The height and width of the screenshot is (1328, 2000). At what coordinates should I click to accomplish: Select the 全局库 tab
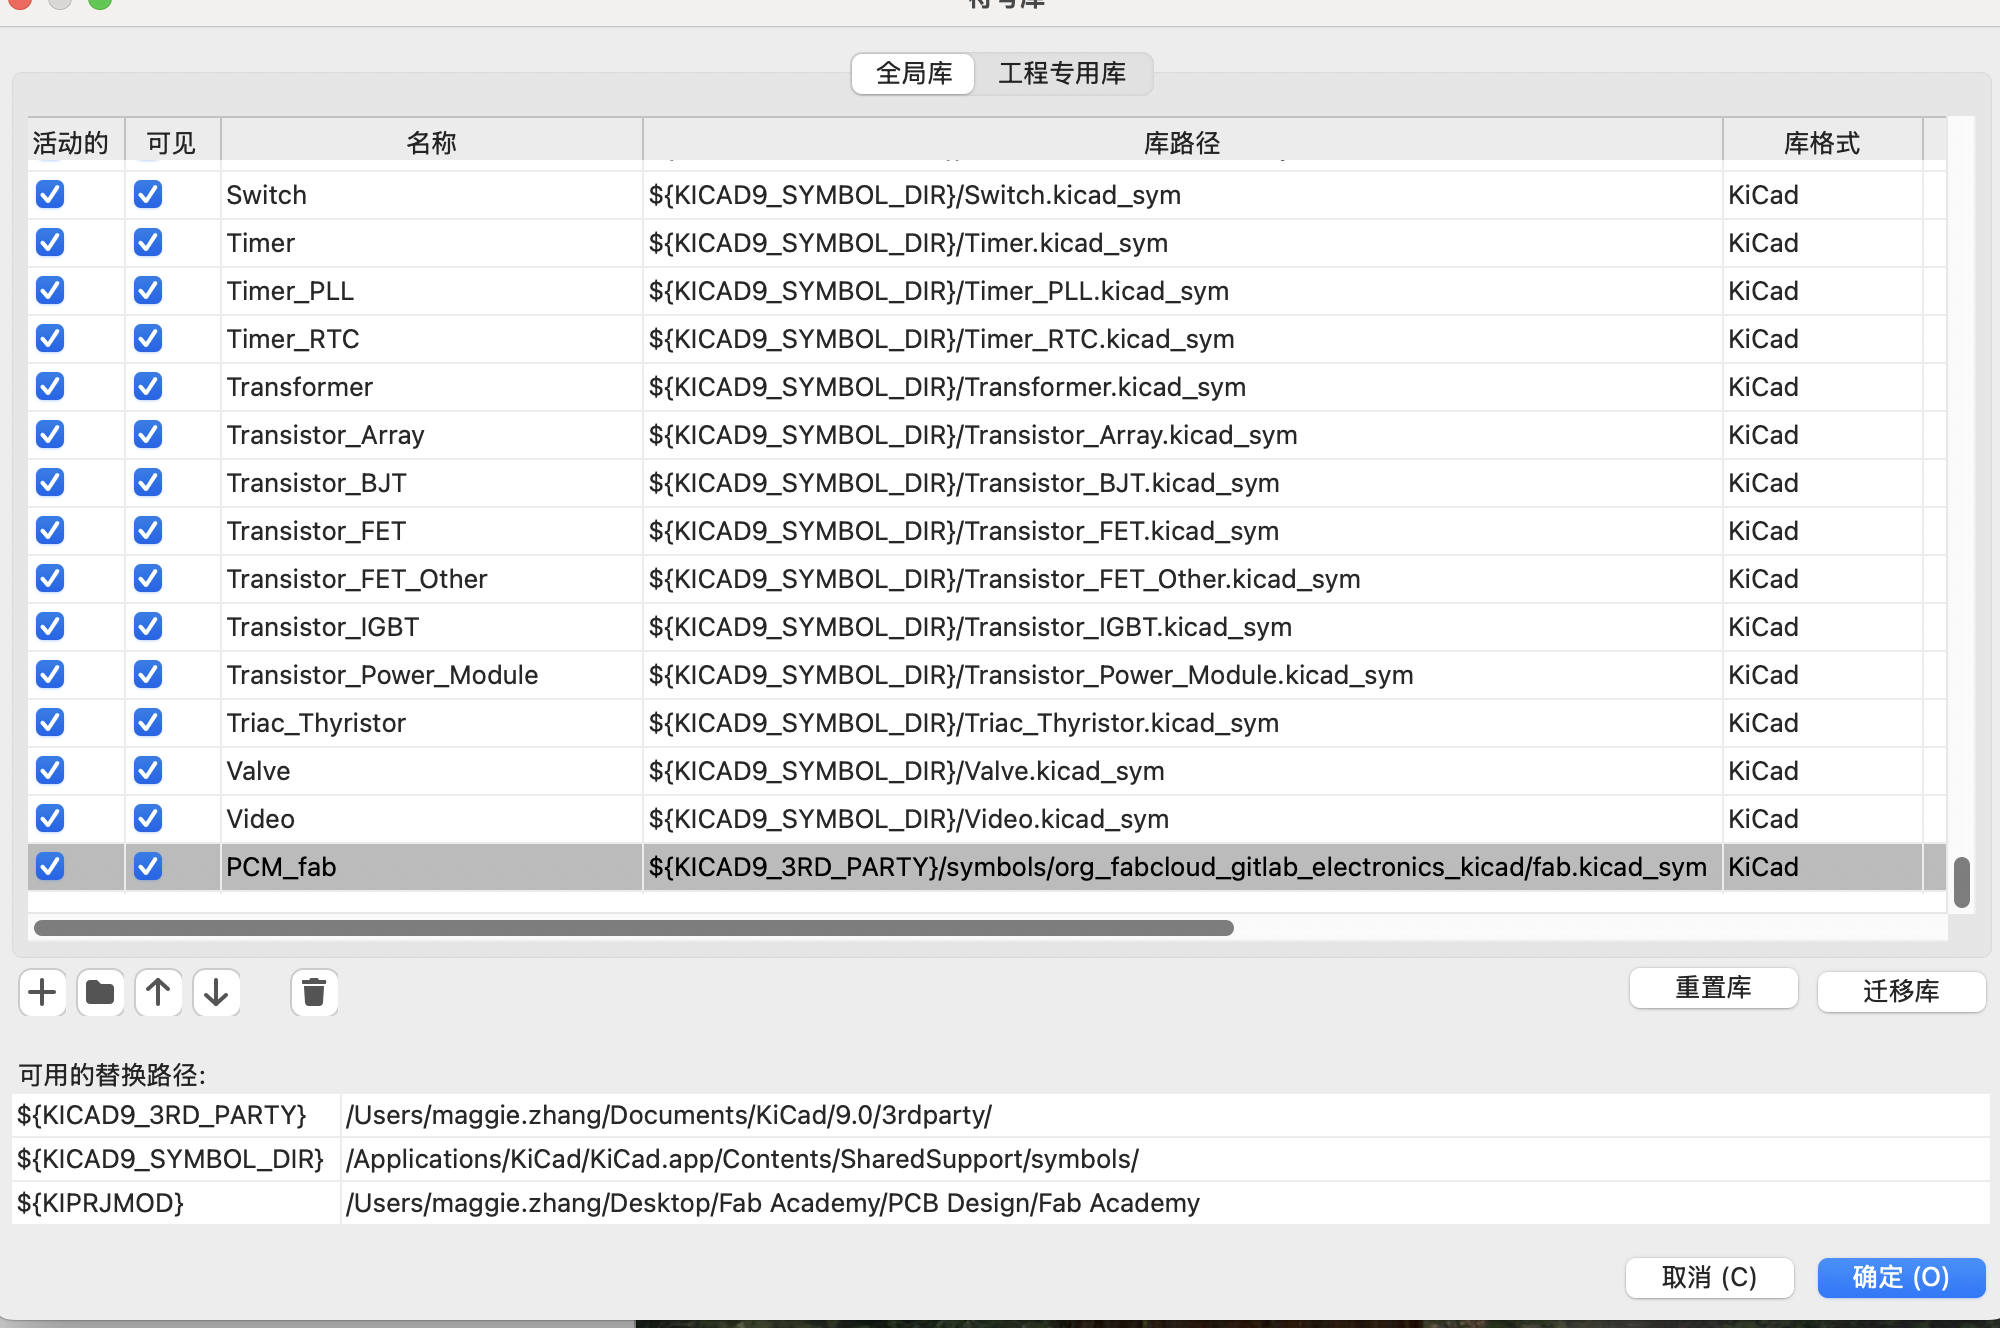(914, 74)
